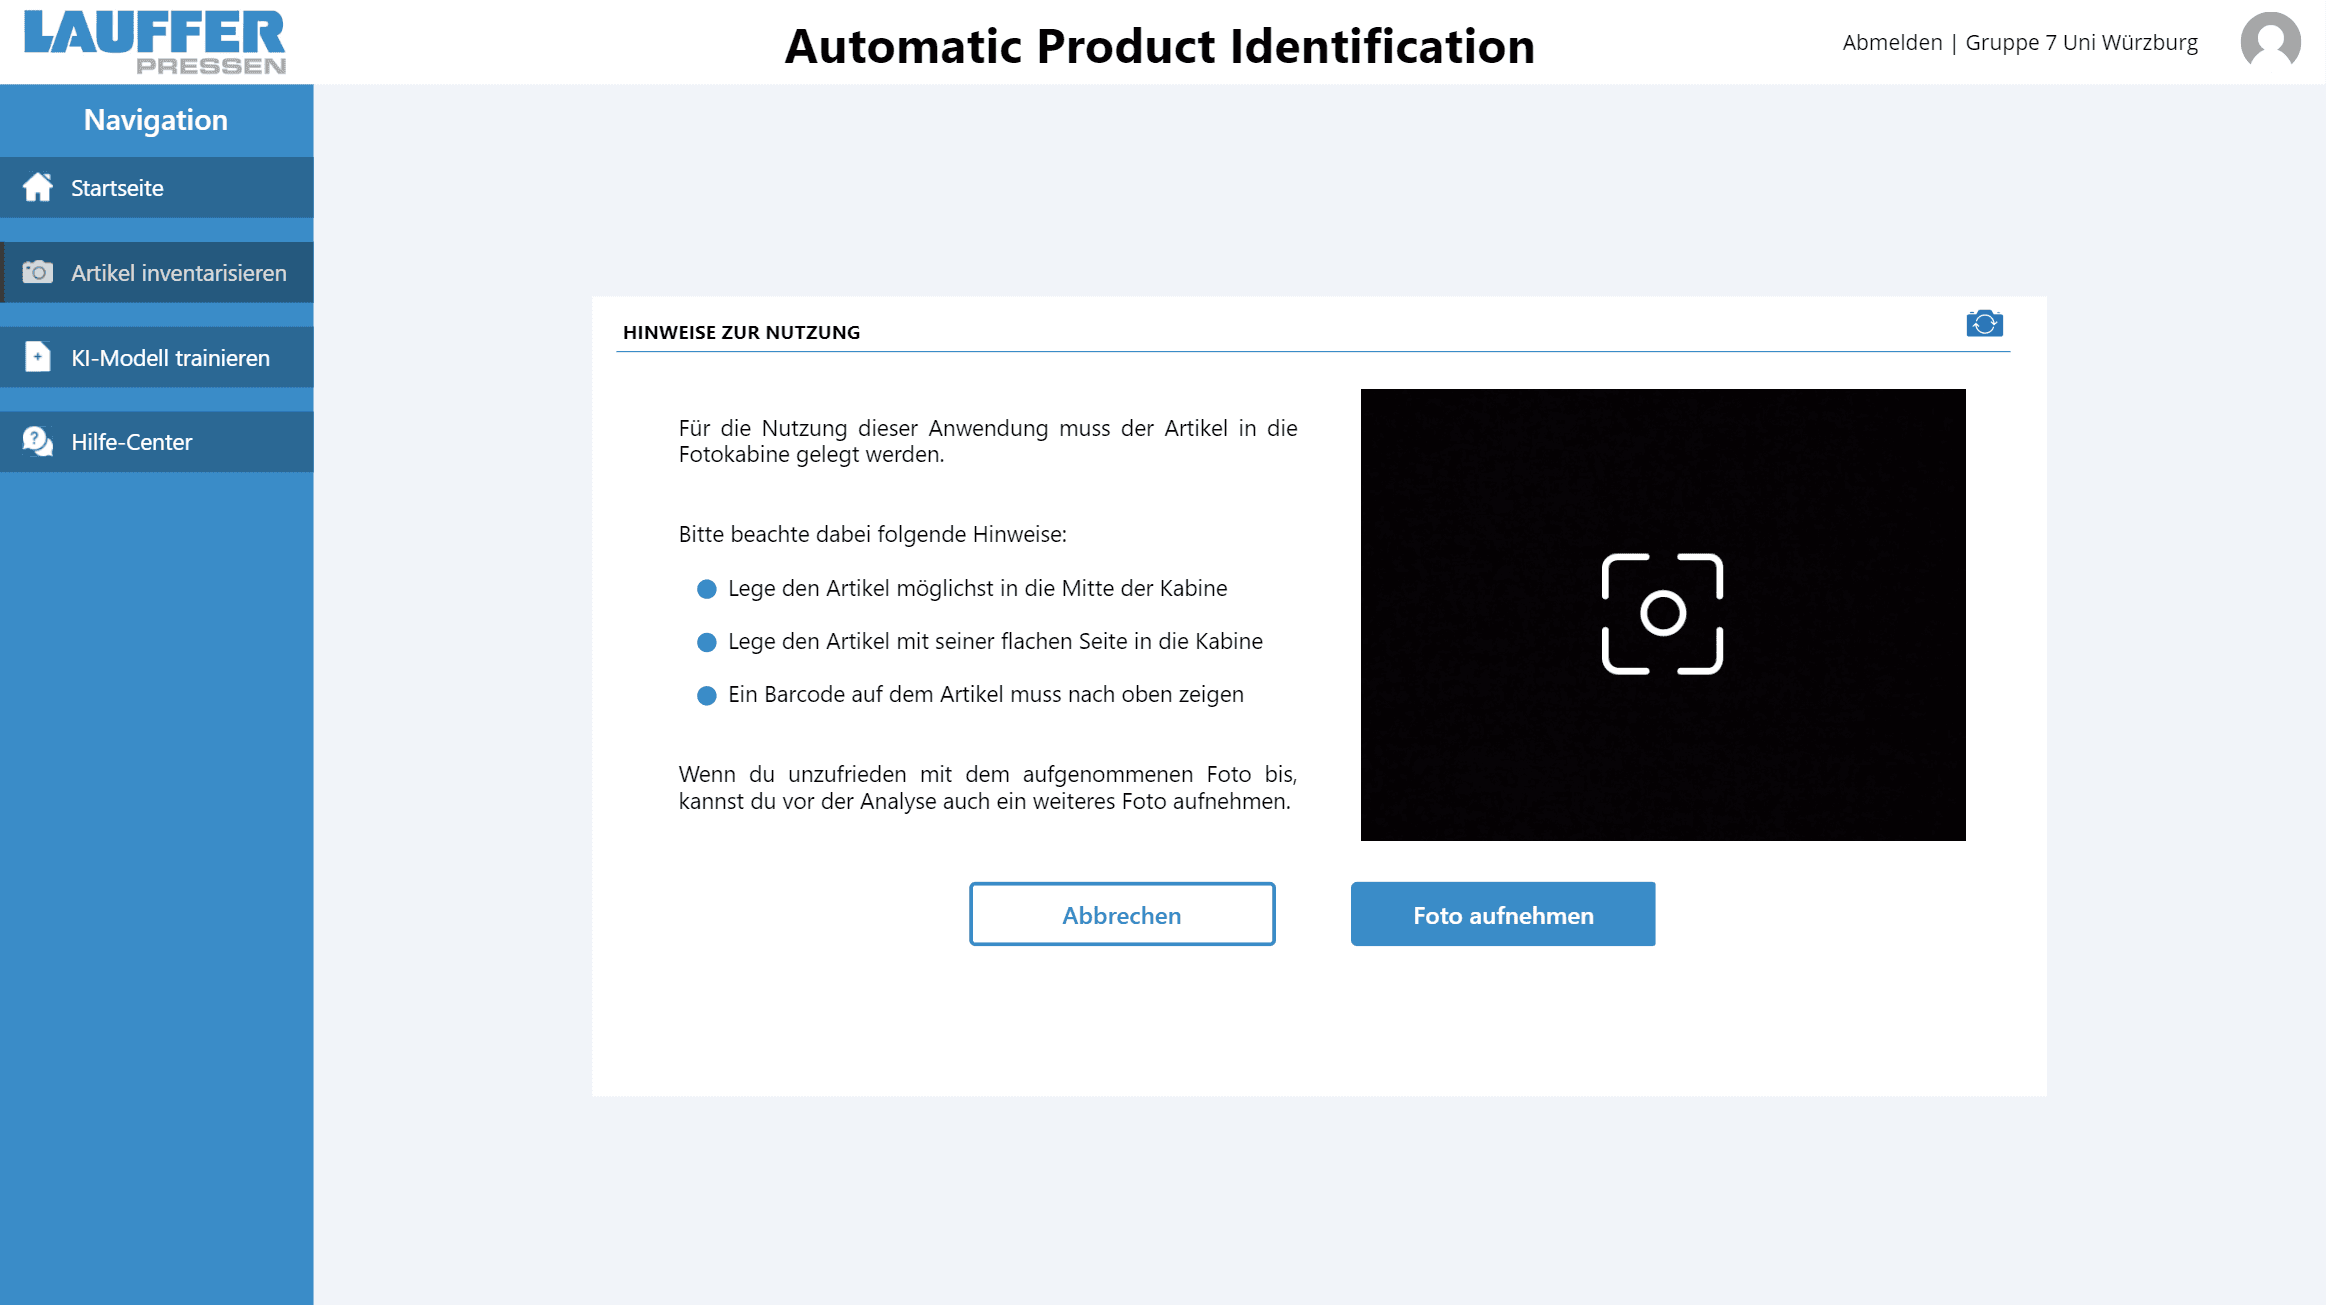Click the home icon beside Startseite

pos(38,187)
